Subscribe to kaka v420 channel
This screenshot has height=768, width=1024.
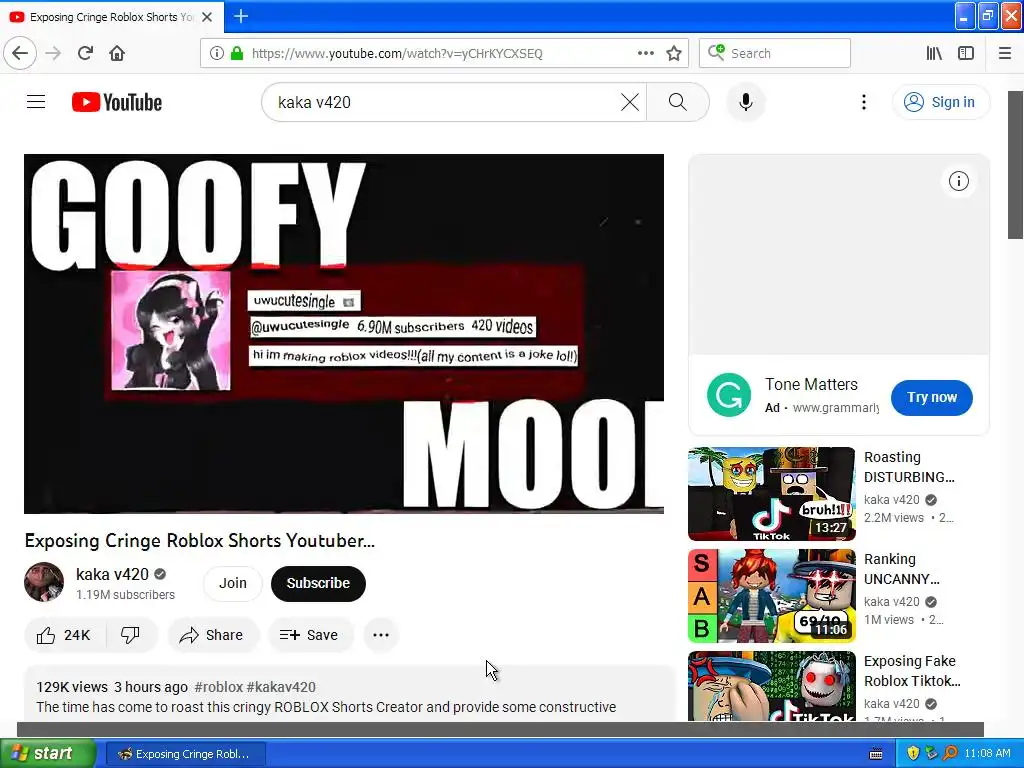tap(318, 583)
